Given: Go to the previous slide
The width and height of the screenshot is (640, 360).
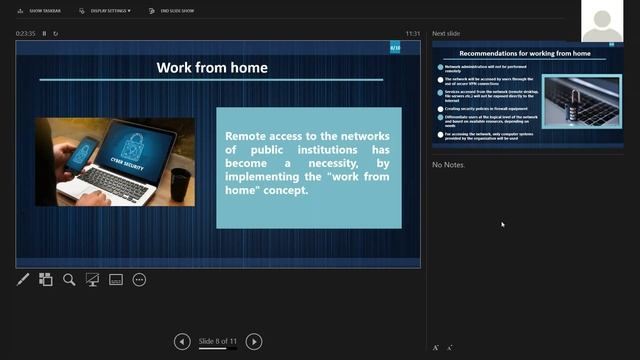Looking at the screenshot, I should click(182, 342).
